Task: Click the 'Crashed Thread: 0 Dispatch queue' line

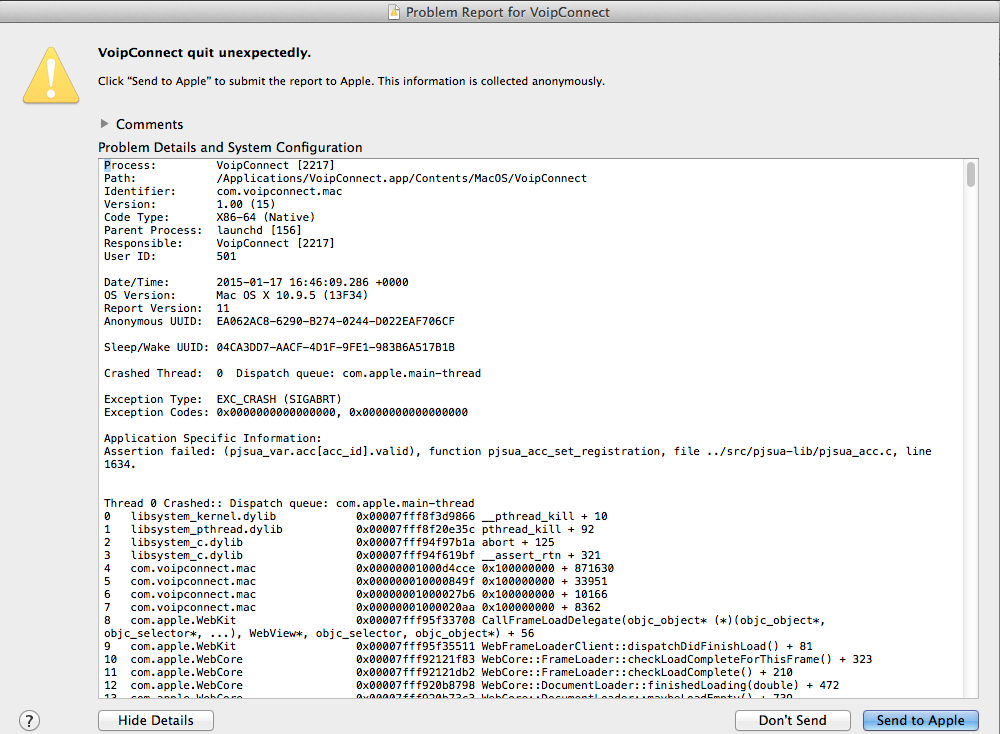Action: [292, 373]
